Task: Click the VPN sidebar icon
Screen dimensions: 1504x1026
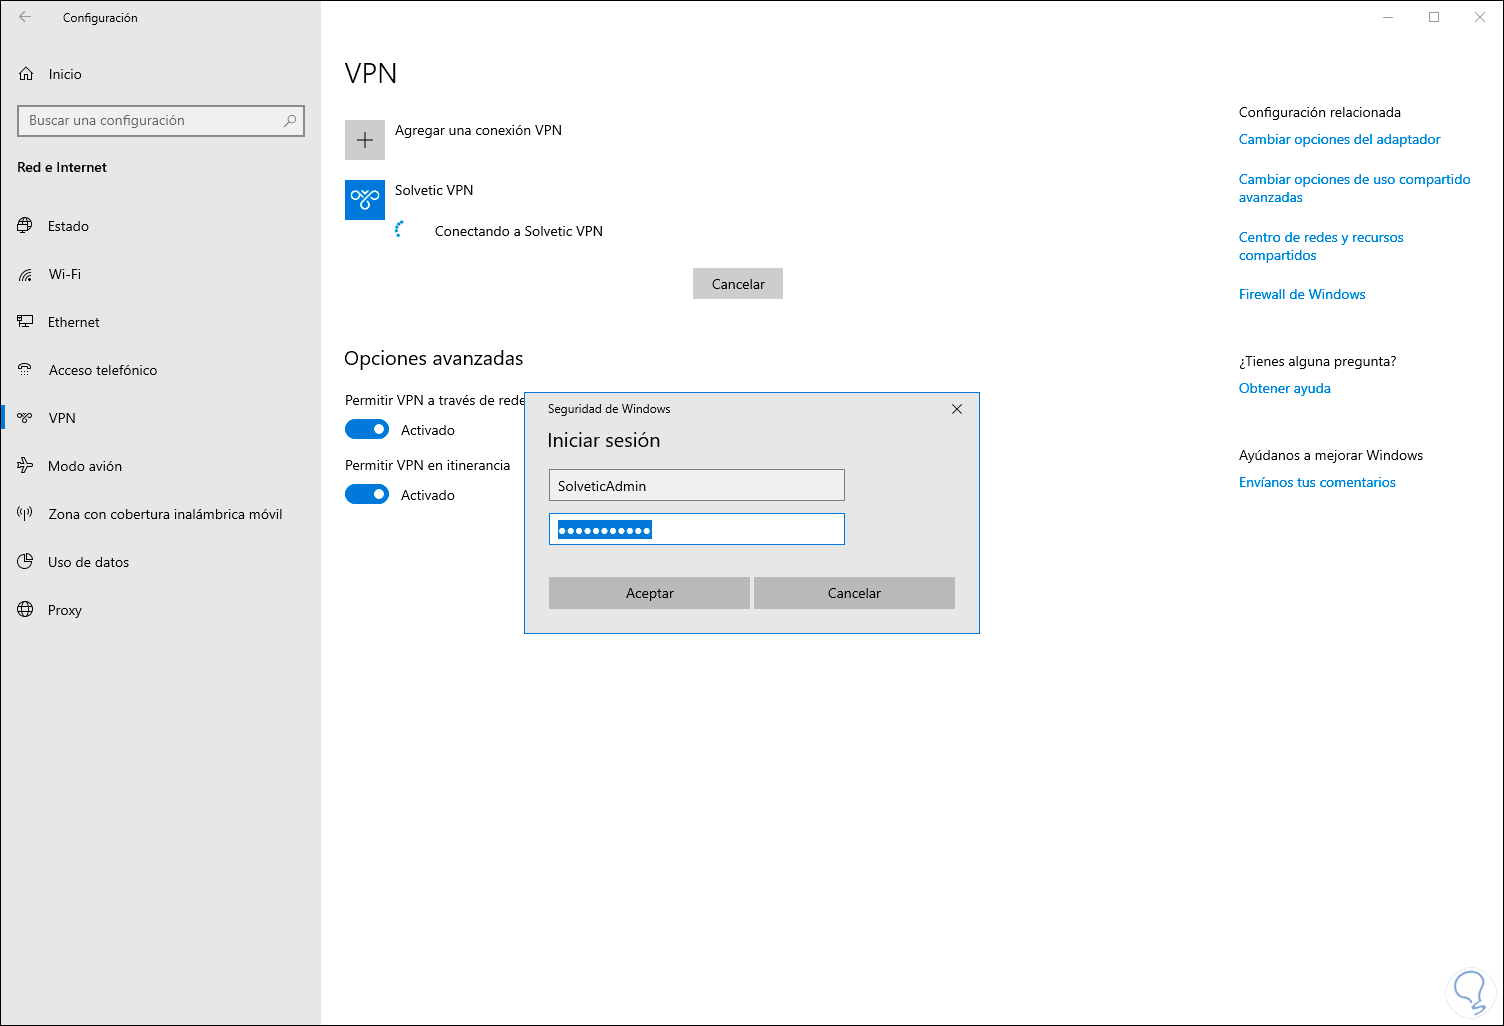Action: (25, 418)
